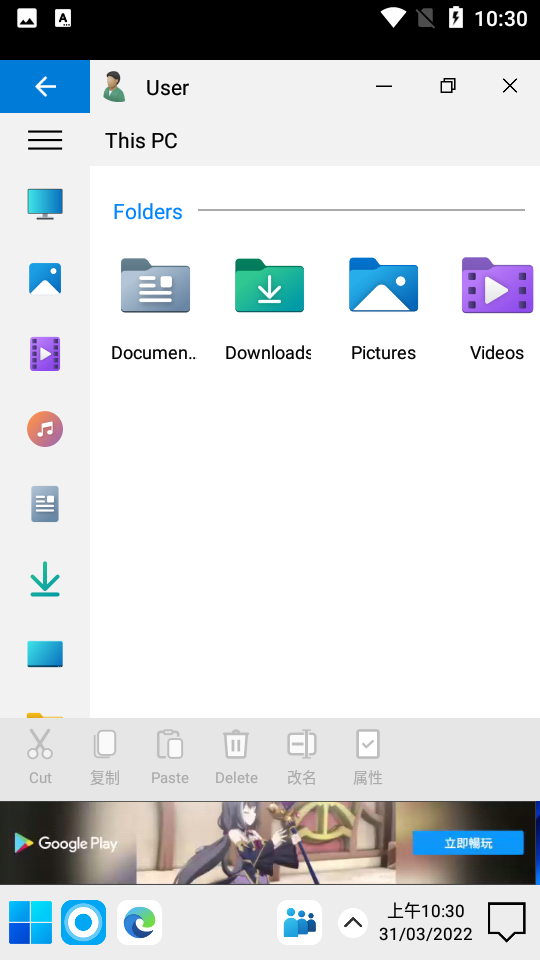
Task: Open the Windows Start menu
Action: [x=30, y=922]
